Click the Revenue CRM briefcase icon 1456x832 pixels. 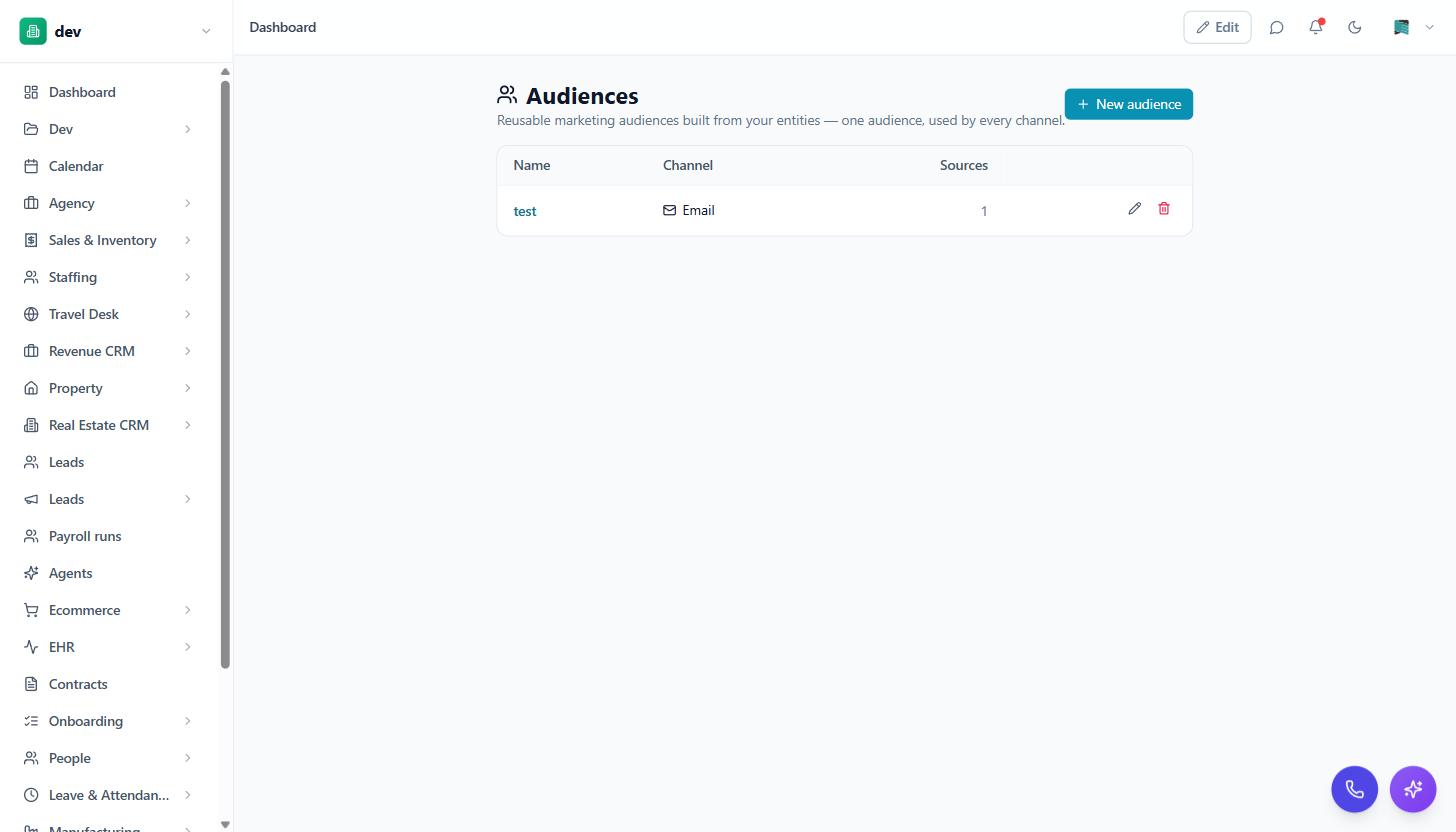(x=31, y=351)
